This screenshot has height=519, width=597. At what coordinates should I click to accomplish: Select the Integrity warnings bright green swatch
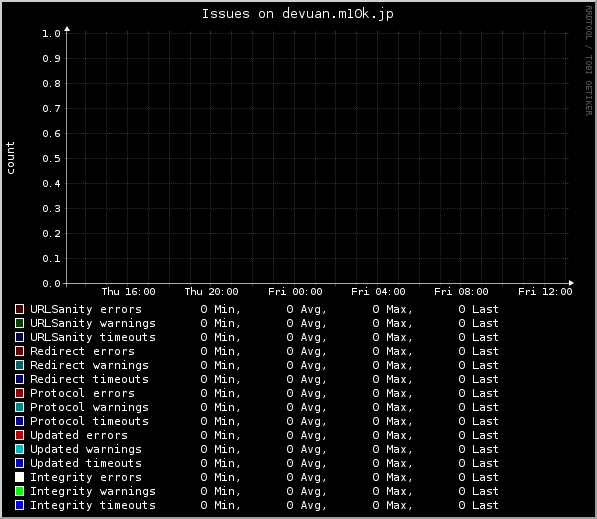(19, 491)
